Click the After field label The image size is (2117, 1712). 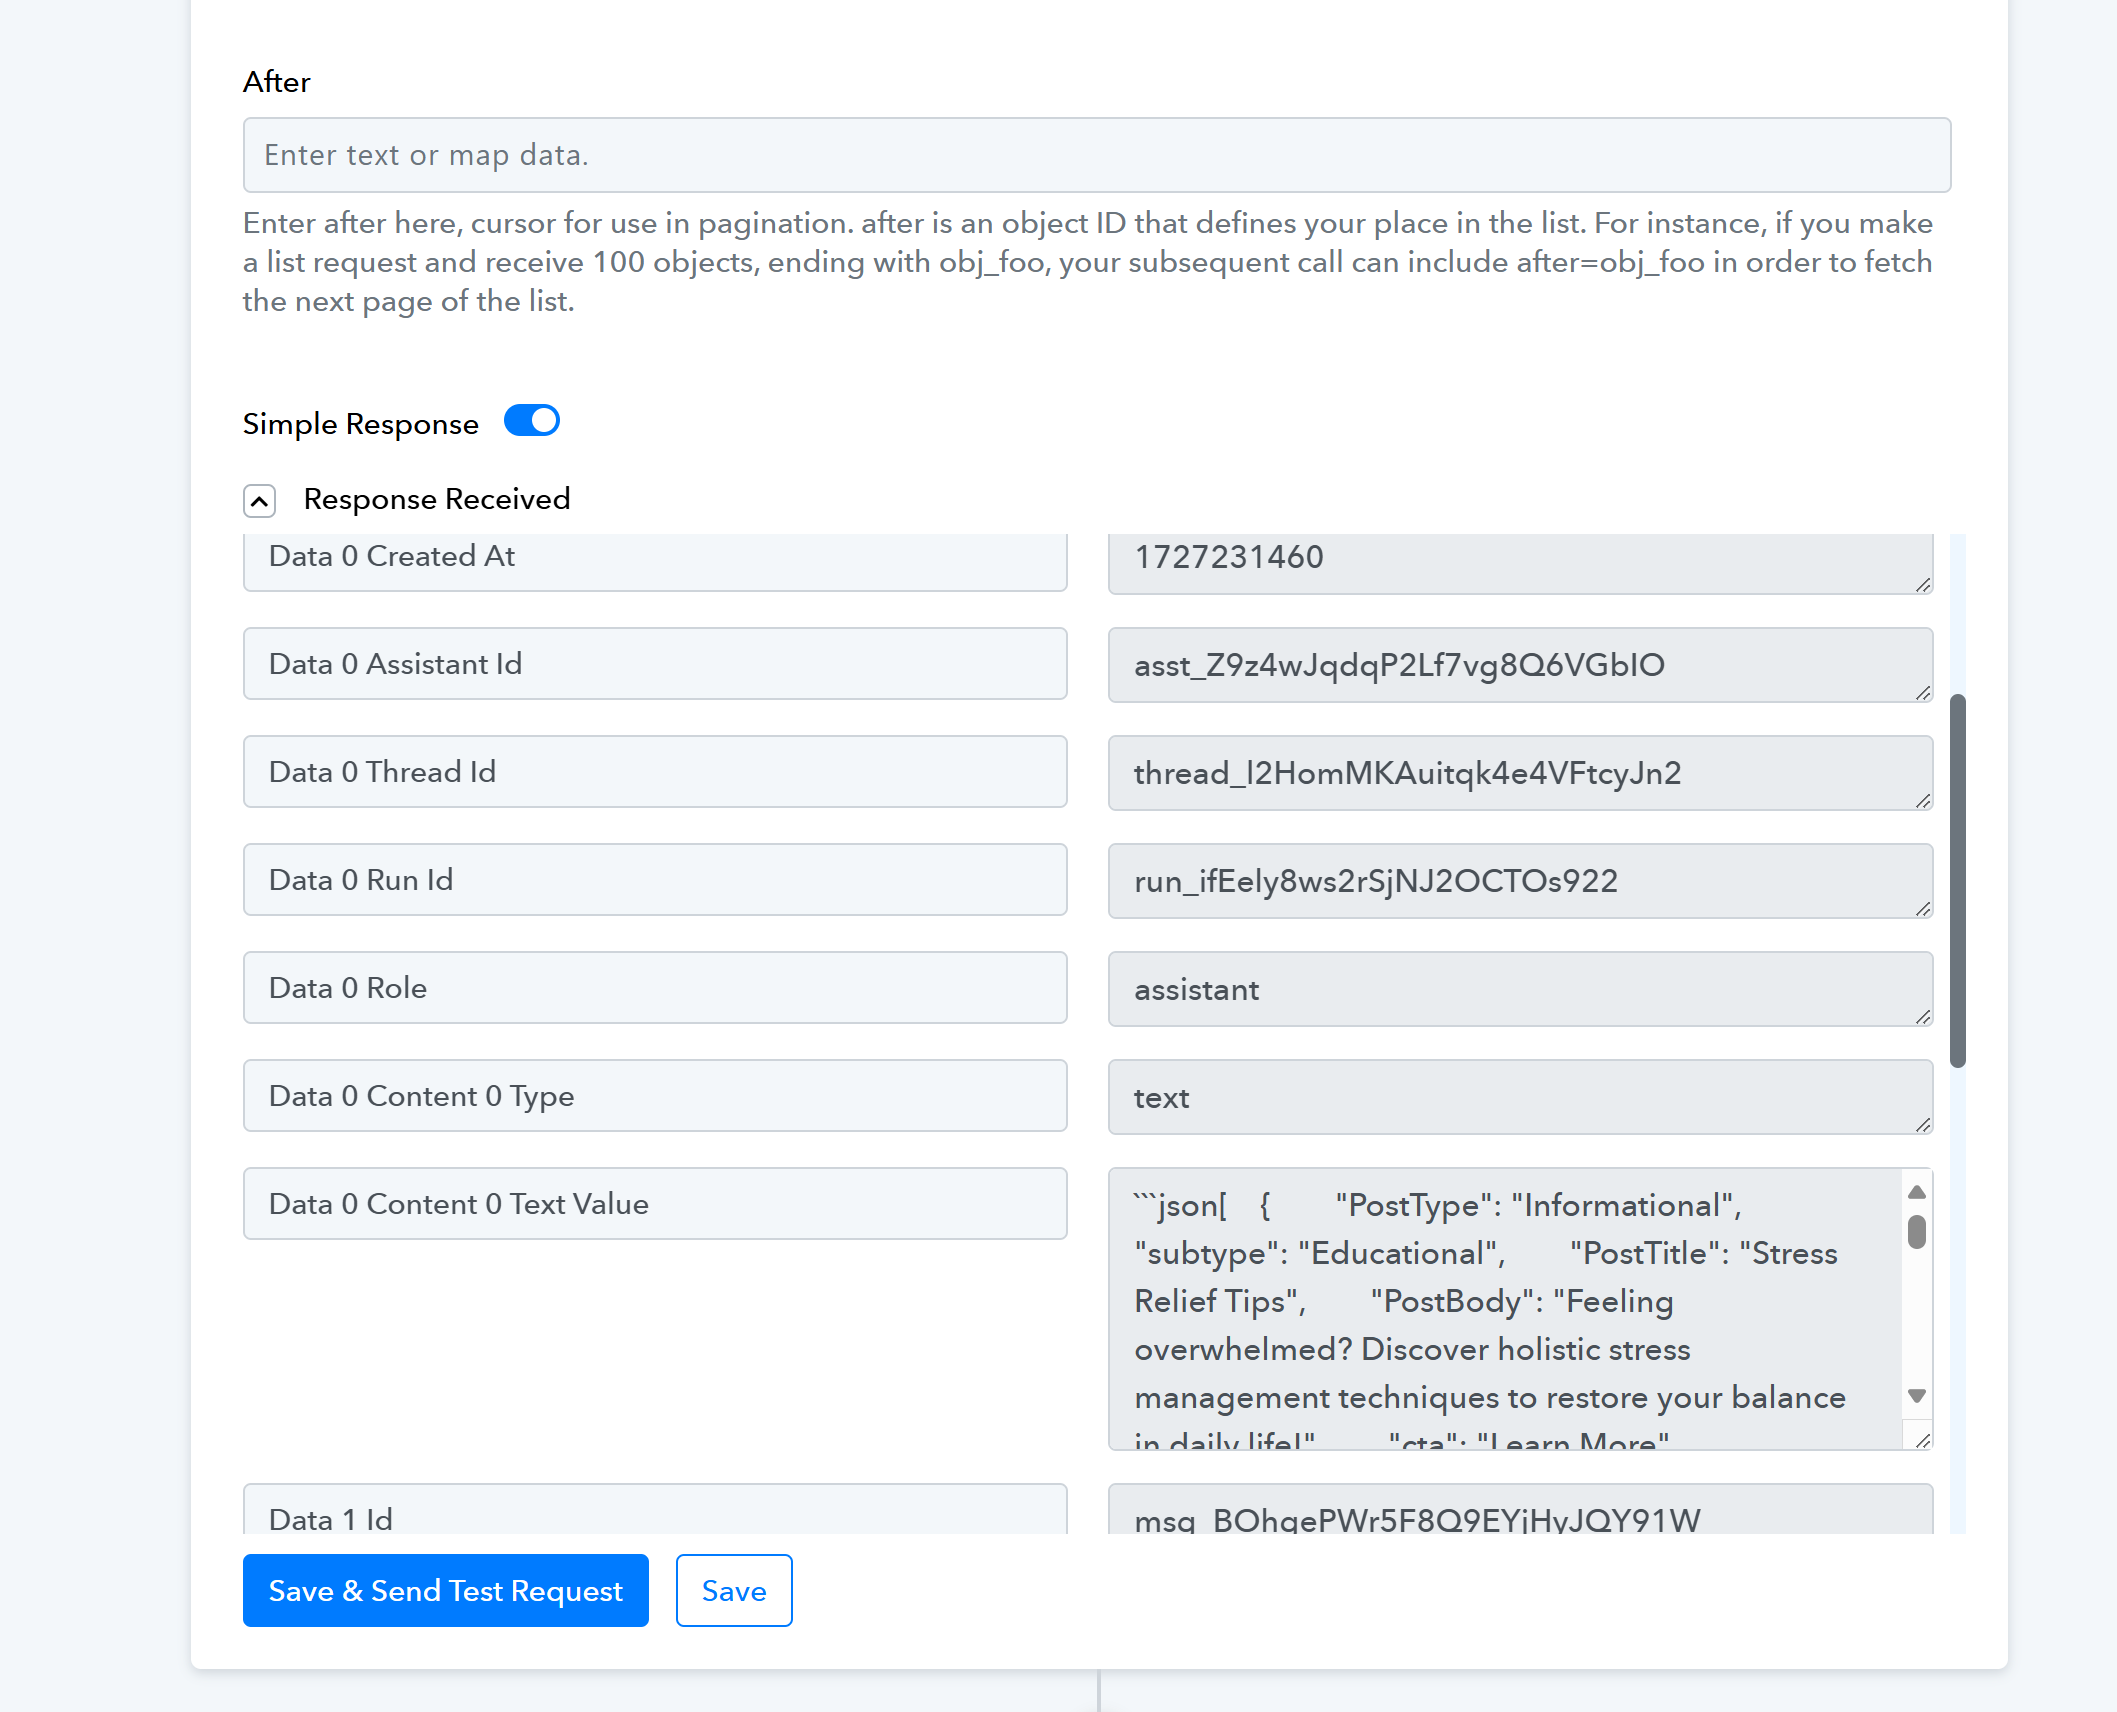277,82
